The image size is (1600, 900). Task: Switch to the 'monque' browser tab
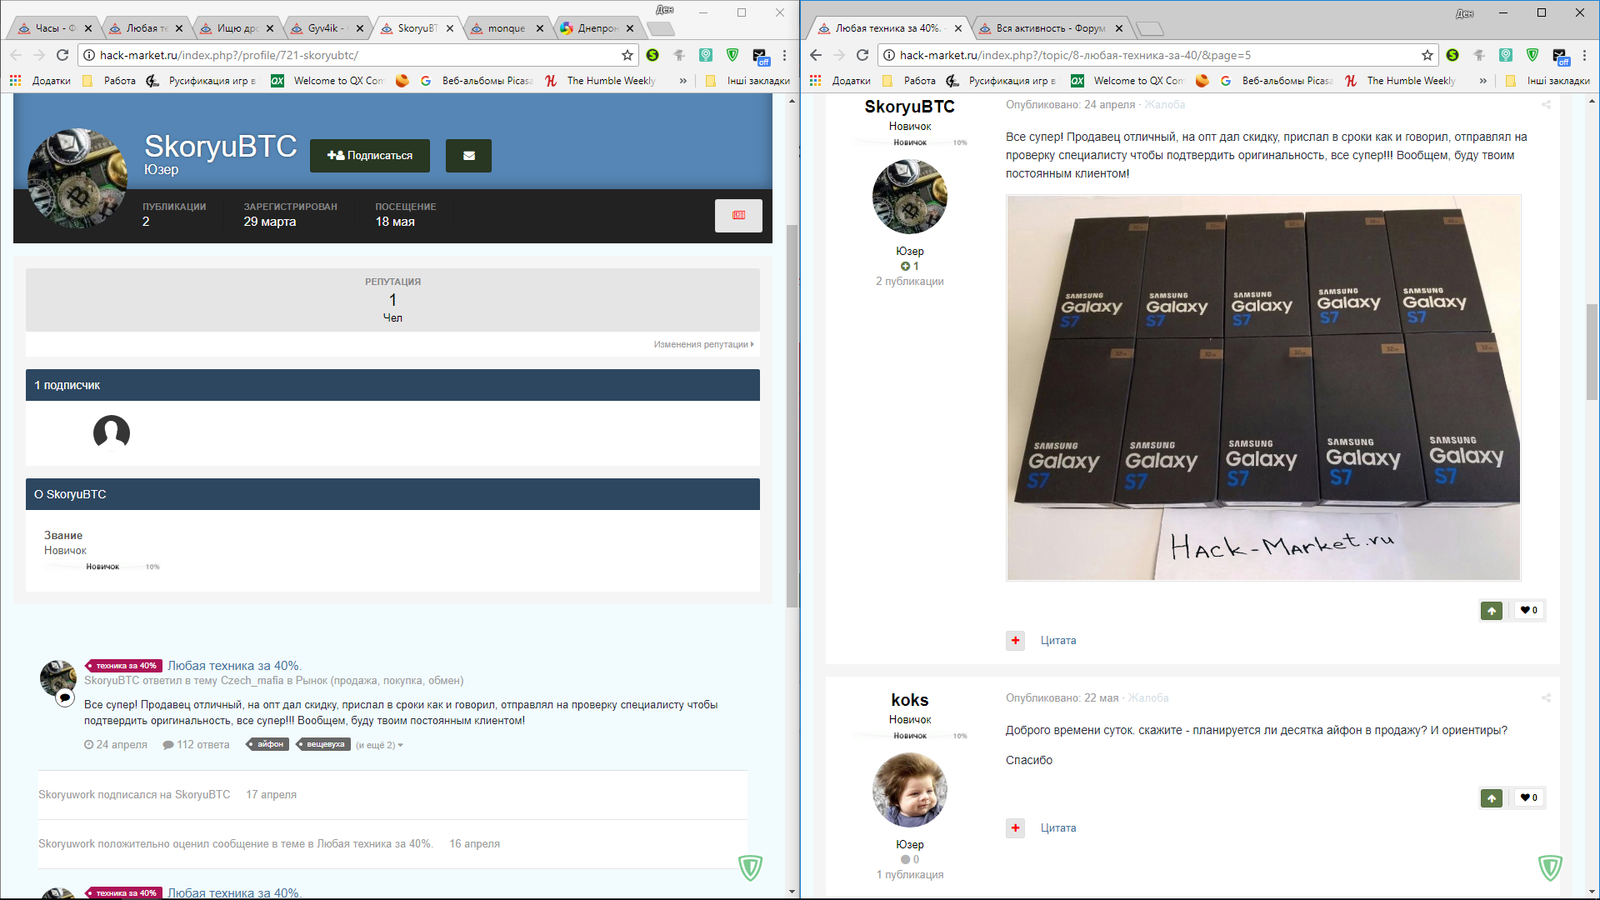[x=505, y=28]
